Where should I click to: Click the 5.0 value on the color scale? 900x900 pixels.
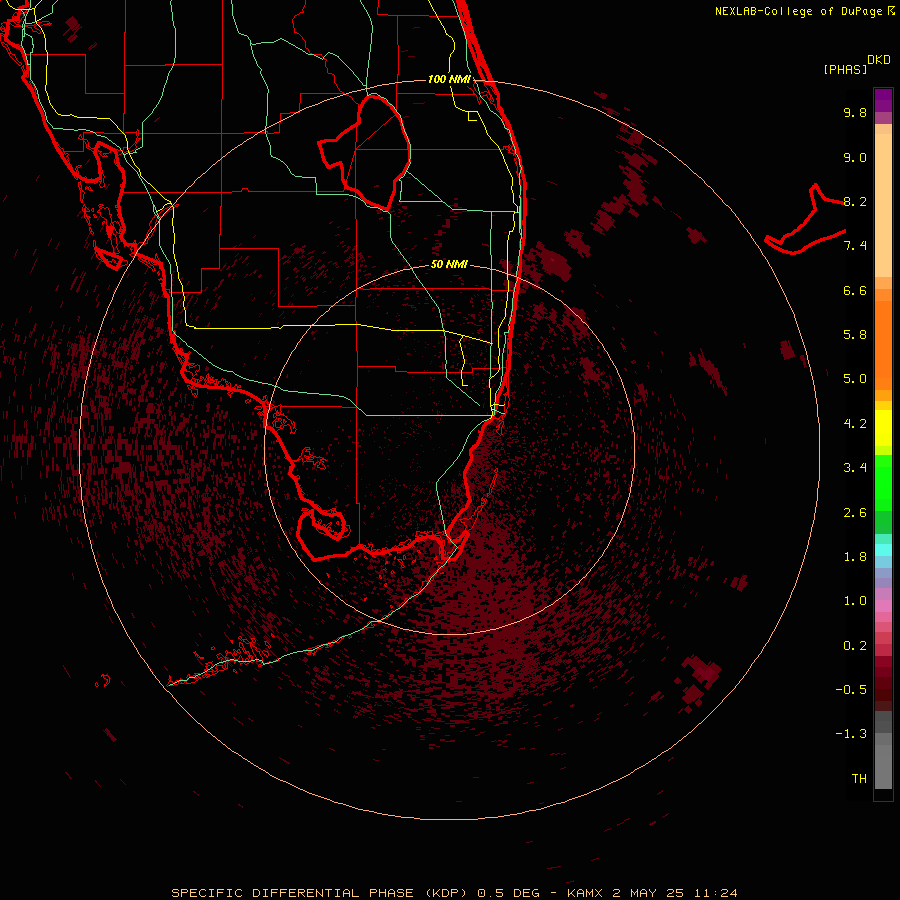click(855, 379)
